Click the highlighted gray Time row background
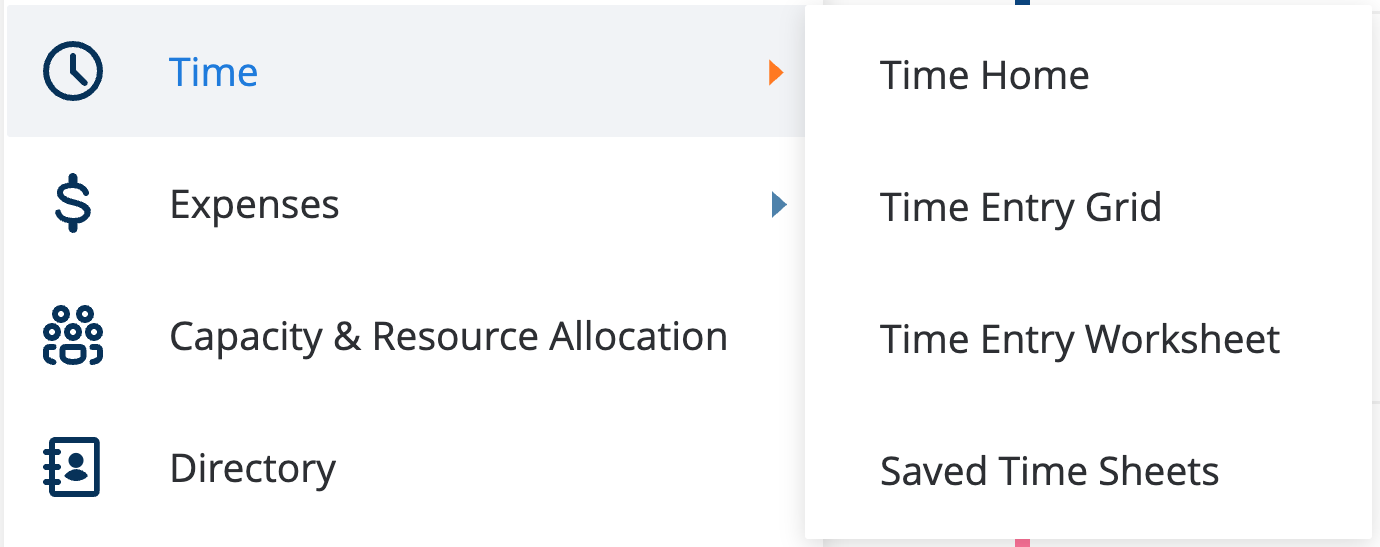Screen dimensions: 1380x547 (x=406, y=72)
